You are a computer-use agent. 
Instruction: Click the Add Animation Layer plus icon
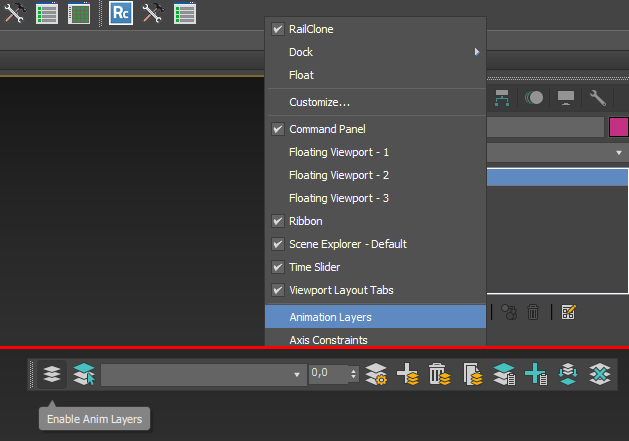click(x=407, y=374)
